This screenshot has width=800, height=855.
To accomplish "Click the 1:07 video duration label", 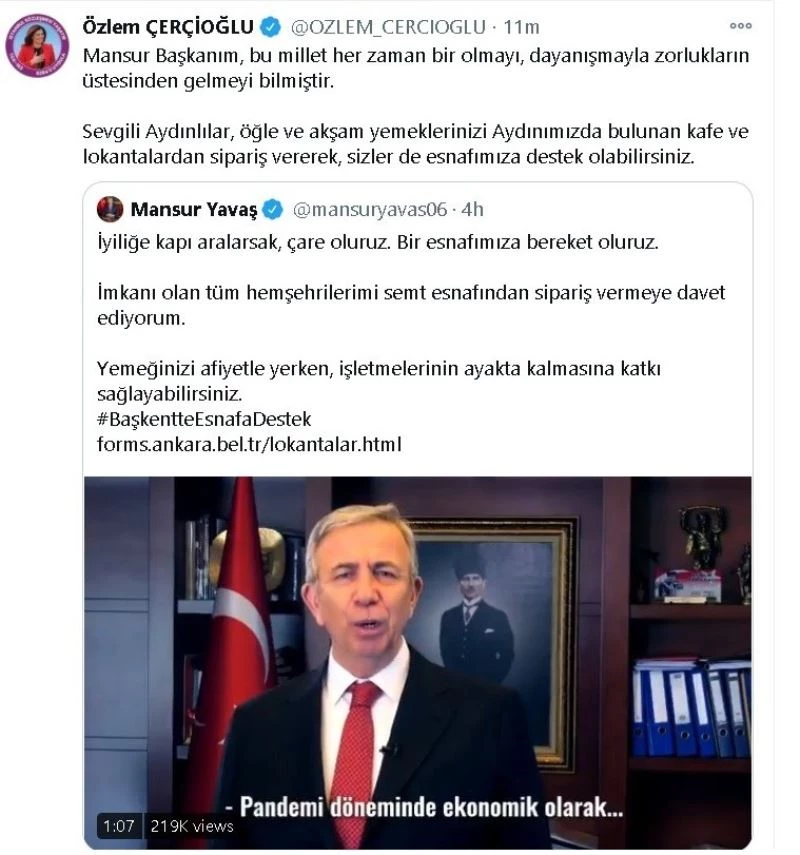I will pyautogui.click(x=119, y=826).
